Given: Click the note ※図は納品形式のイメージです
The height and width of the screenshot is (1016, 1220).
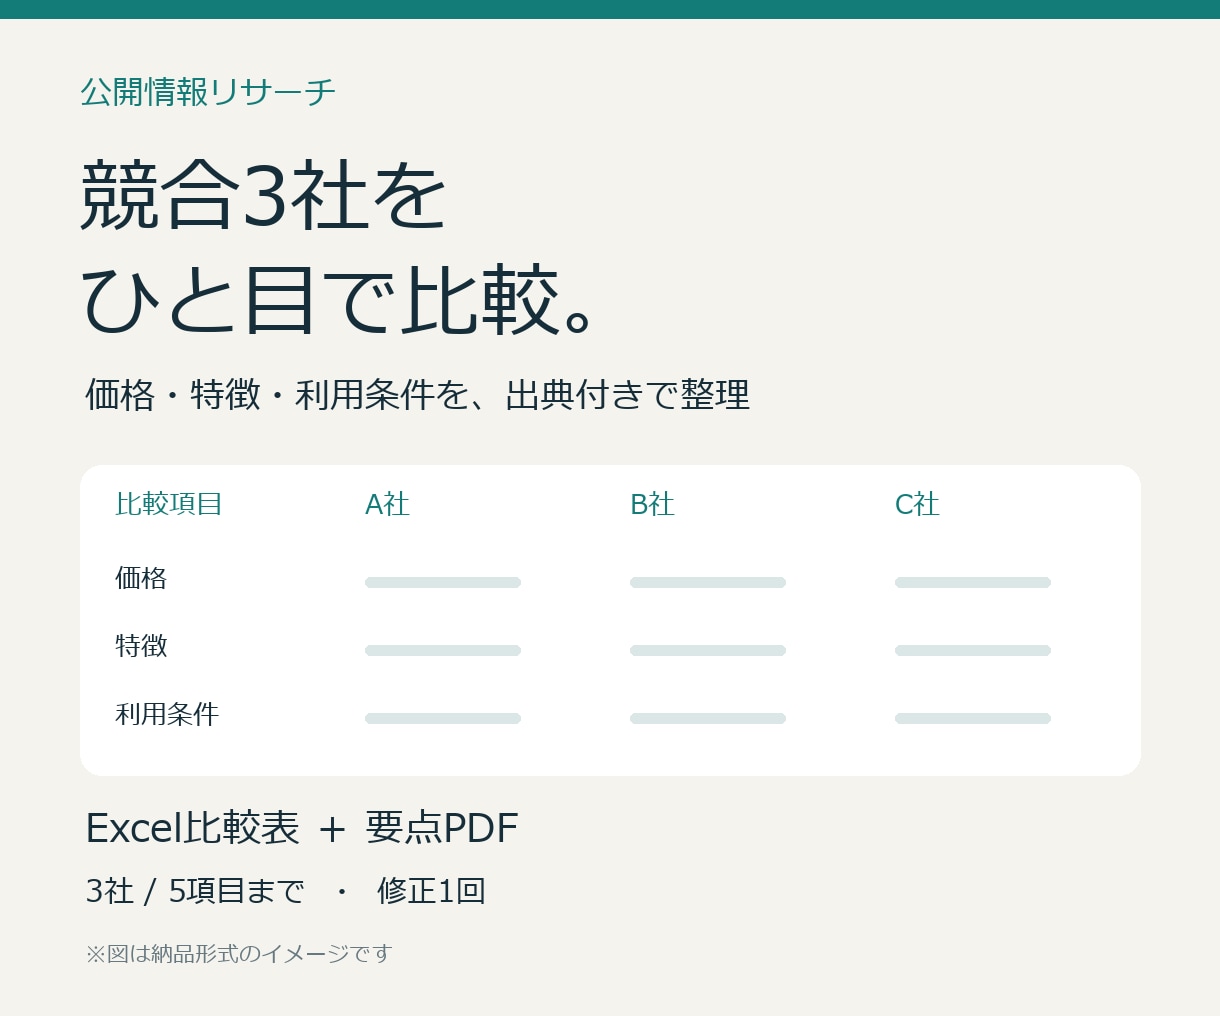Looking at the screenshot, I should click(239, 954).
